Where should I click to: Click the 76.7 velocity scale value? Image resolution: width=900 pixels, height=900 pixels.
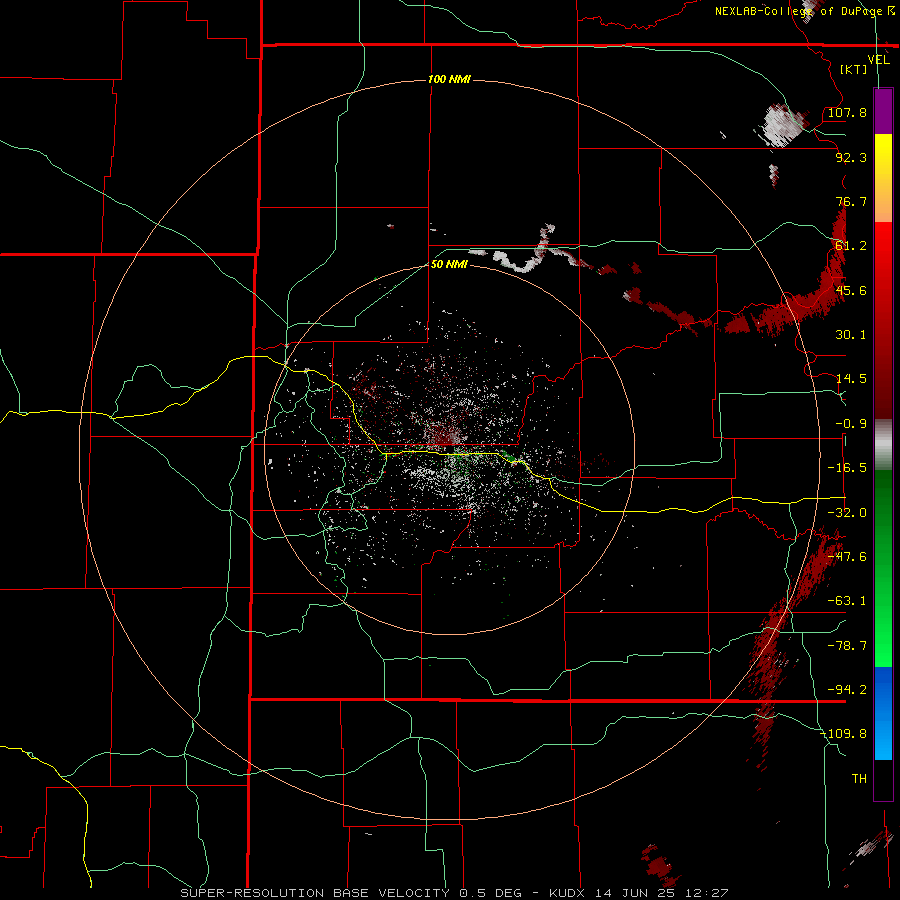coord(851,201)
